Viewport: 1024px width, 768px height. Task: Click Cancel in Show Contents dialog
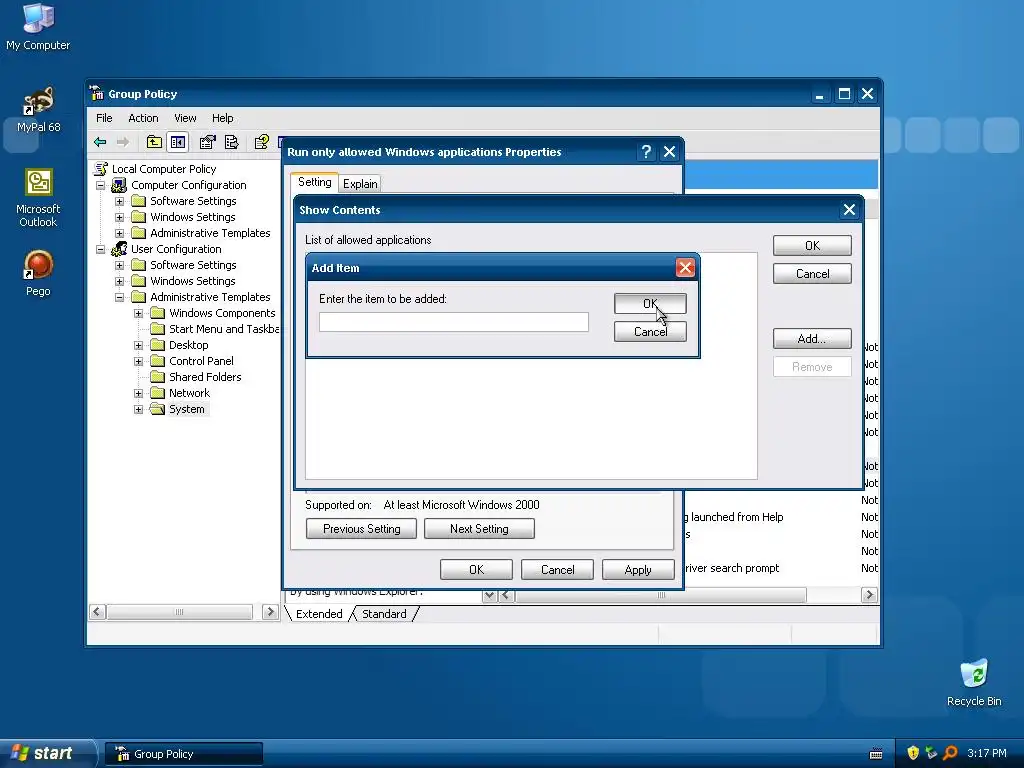(x=812, y=274)
